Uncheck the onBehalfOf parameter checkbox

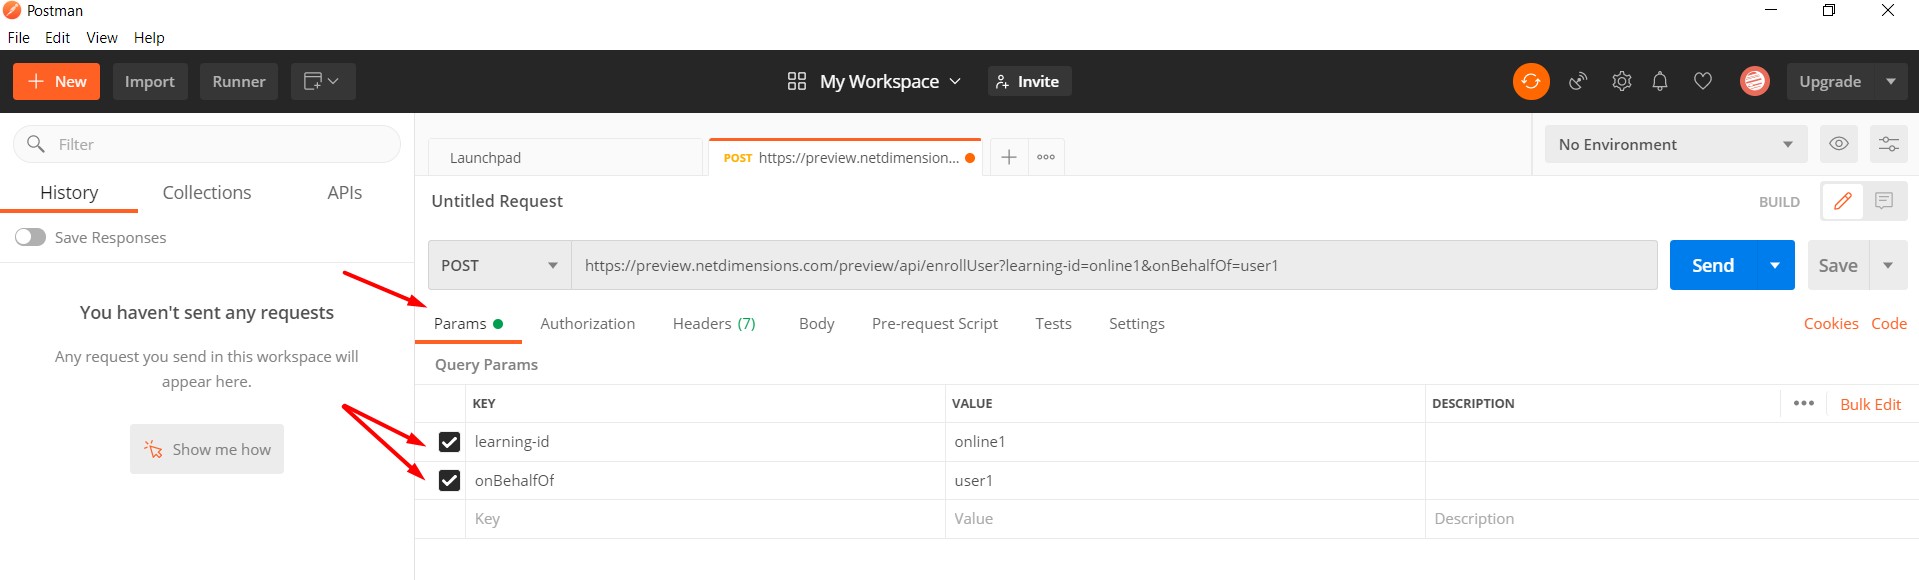[x=449, y=480]
